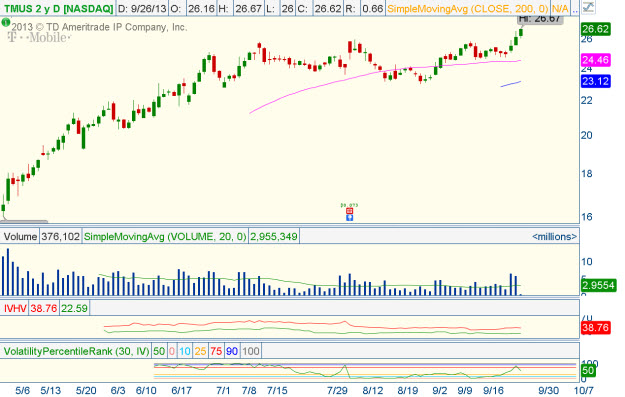Click the 6/17 date axis label
625x397 pixels.
pyautogui.click(x=182, y=390)
